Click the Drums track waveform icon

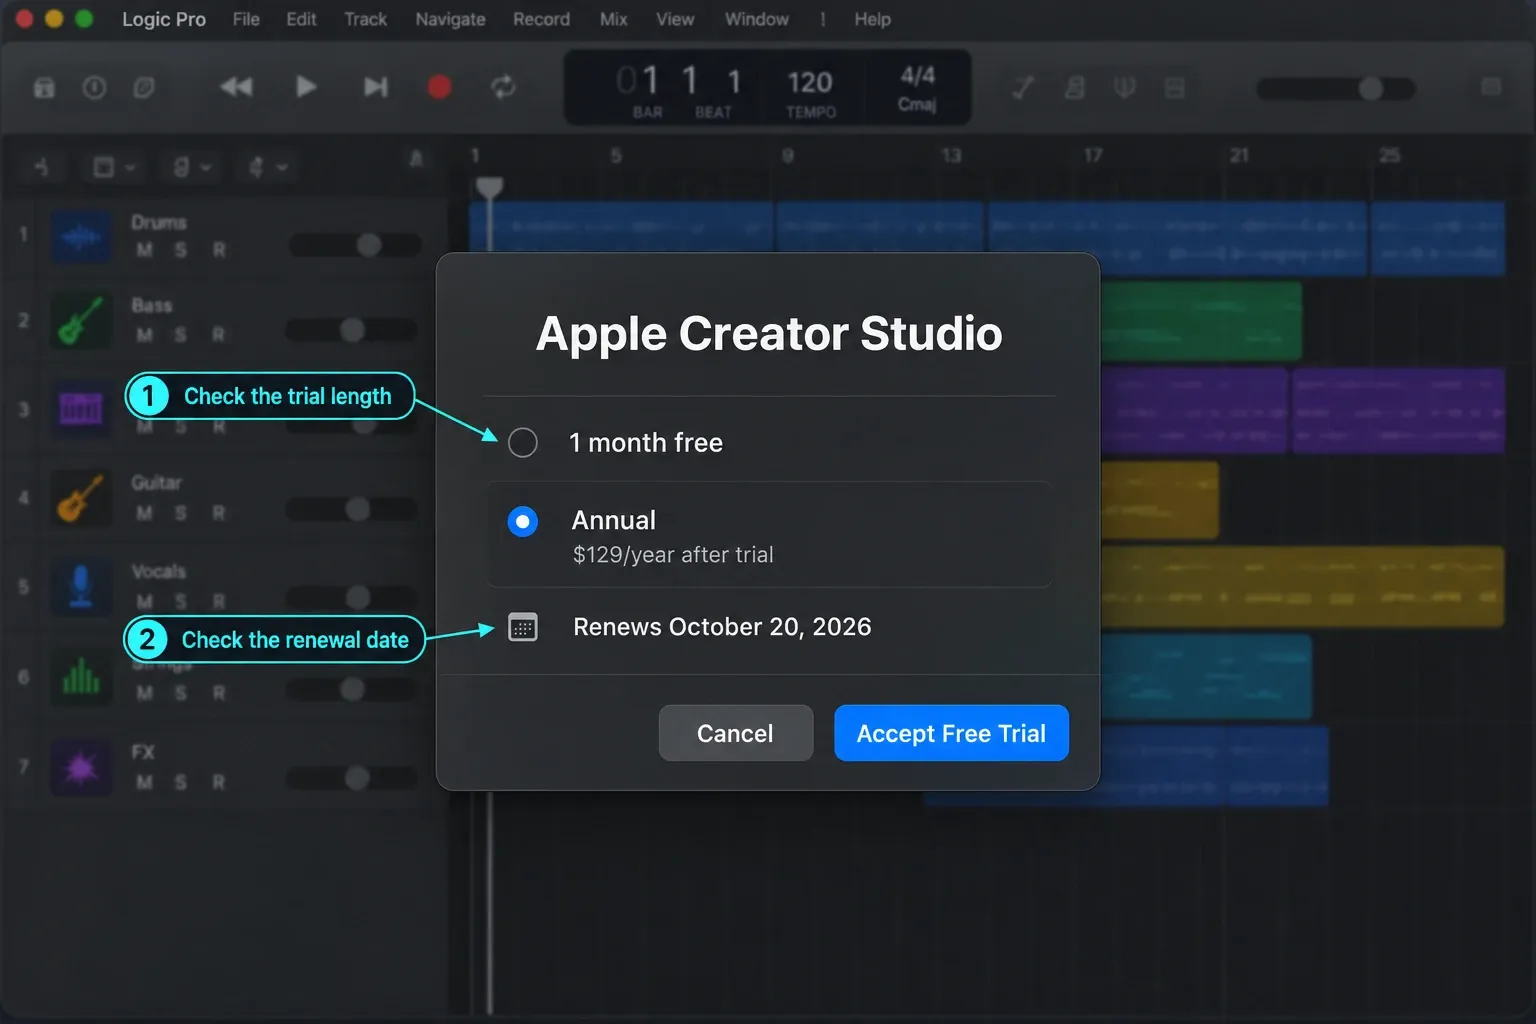point(81,237)
